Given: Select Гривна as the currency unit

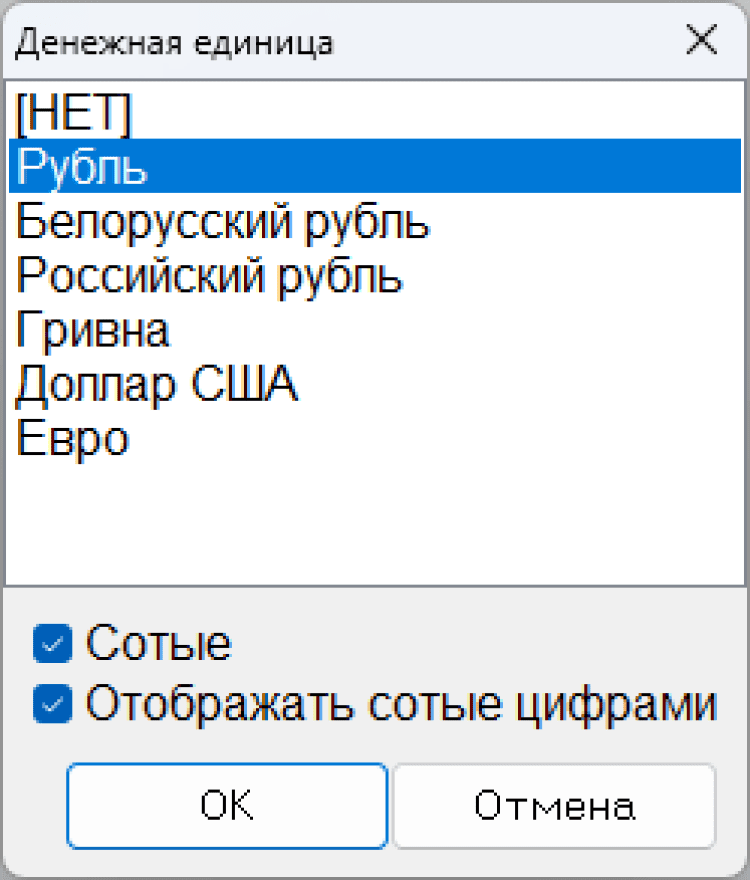Looking at the screenshot, I should [93, 330].
